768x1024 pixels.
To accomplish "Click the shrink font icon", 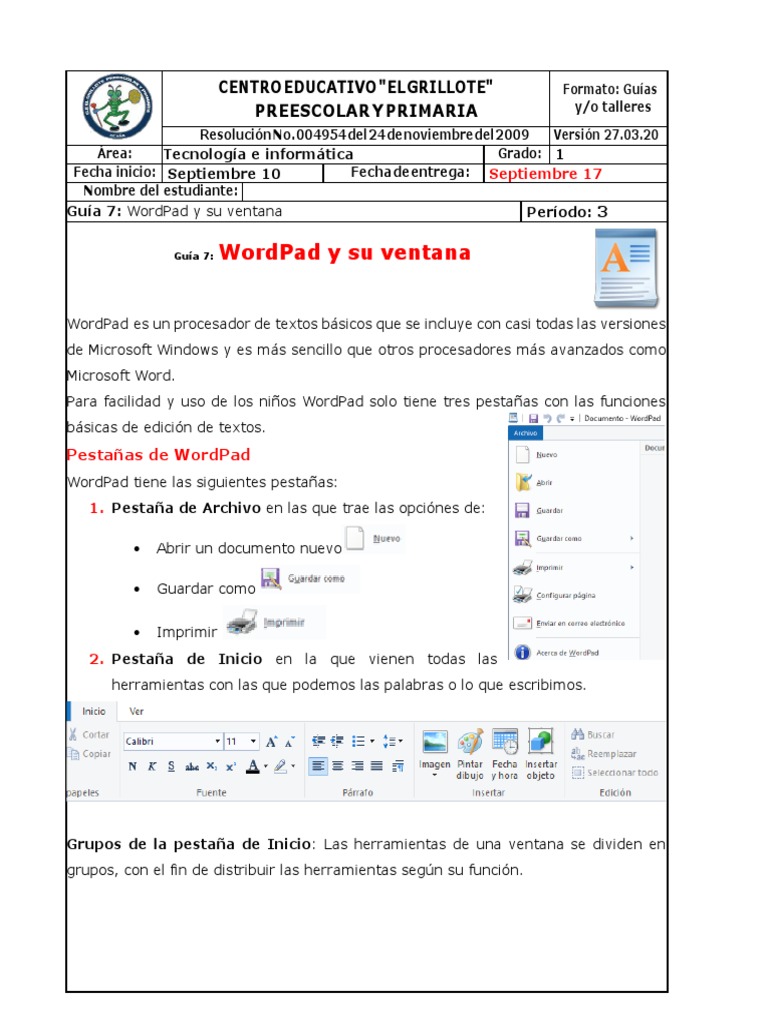I will pos(290,741).
